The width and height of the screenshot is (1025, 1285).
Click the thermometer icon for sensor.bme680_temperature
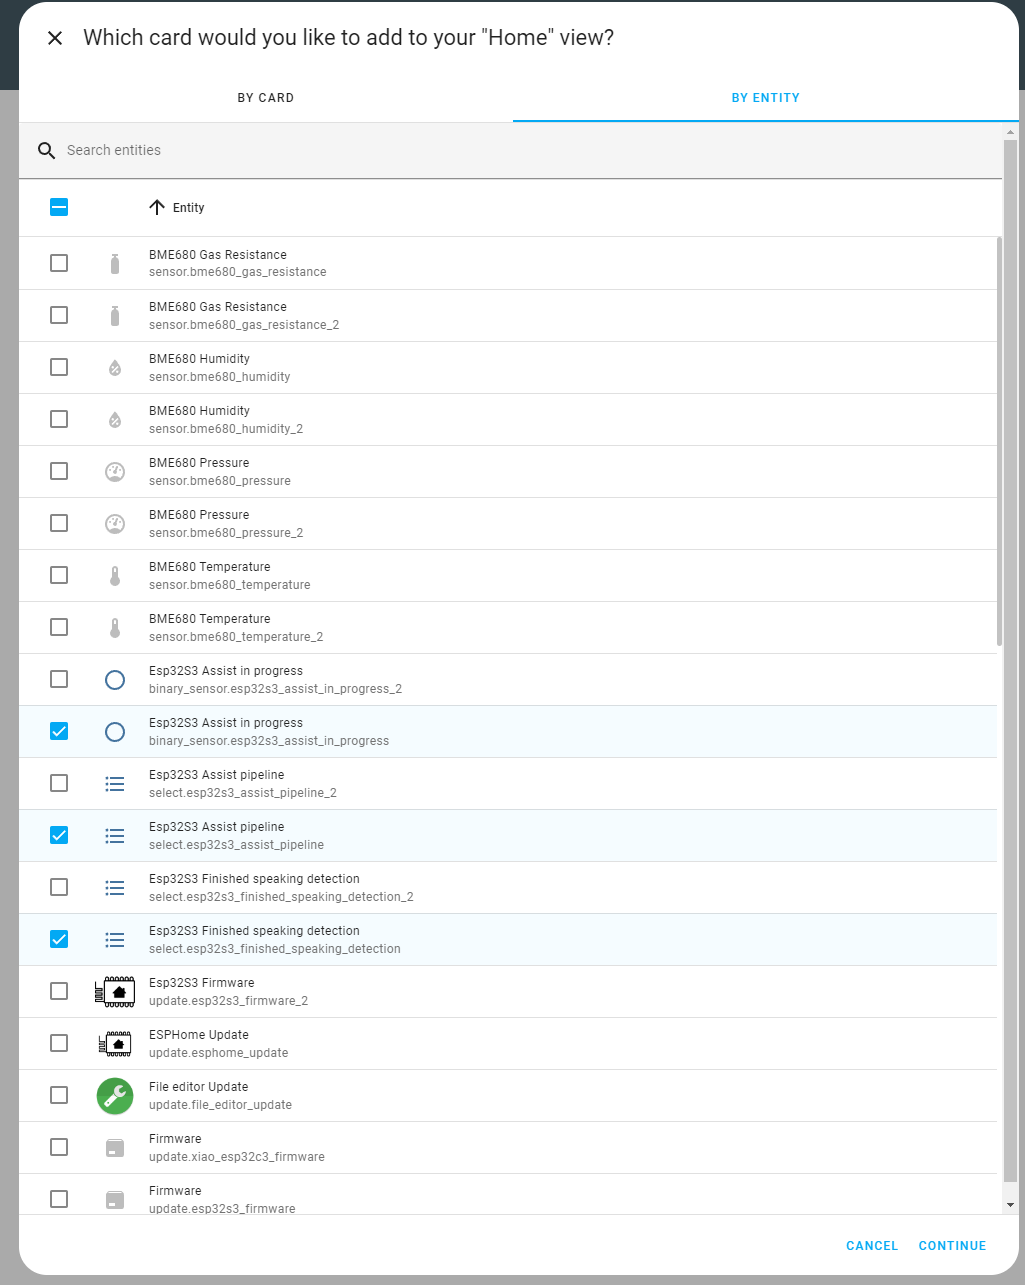[115, 576]
